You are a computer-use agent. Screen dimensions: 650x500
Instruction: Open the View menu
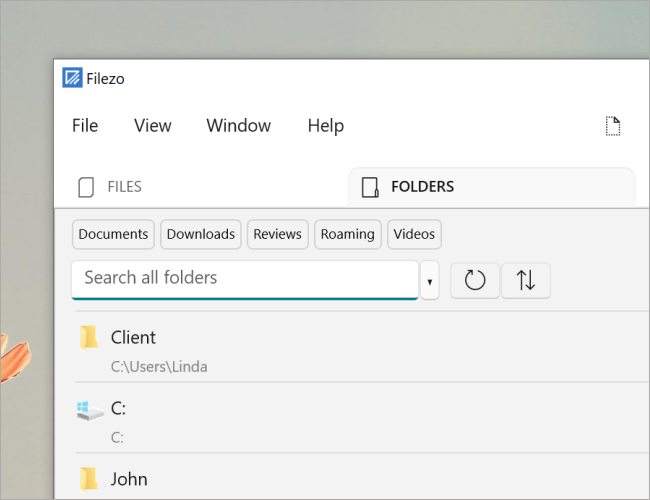[x=153, y=126]
